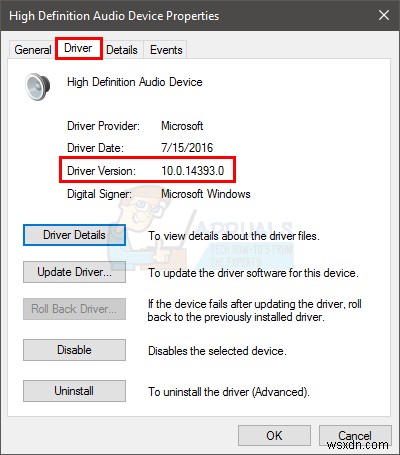Click the roll back driver description text

(255, 310)
